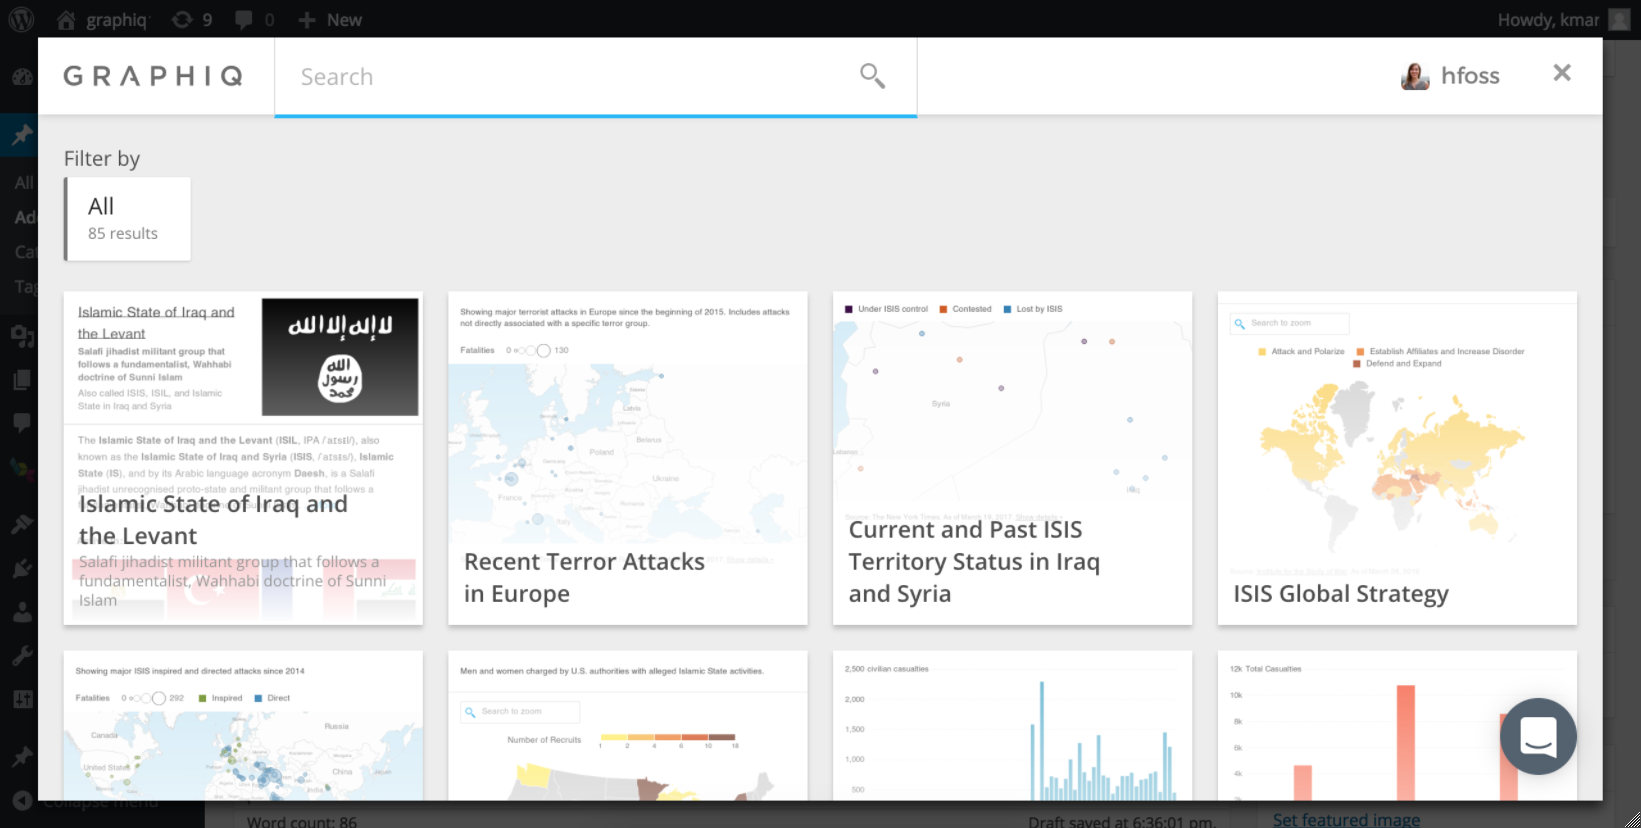Click the GRAPHIQ logo

[153, 76]
